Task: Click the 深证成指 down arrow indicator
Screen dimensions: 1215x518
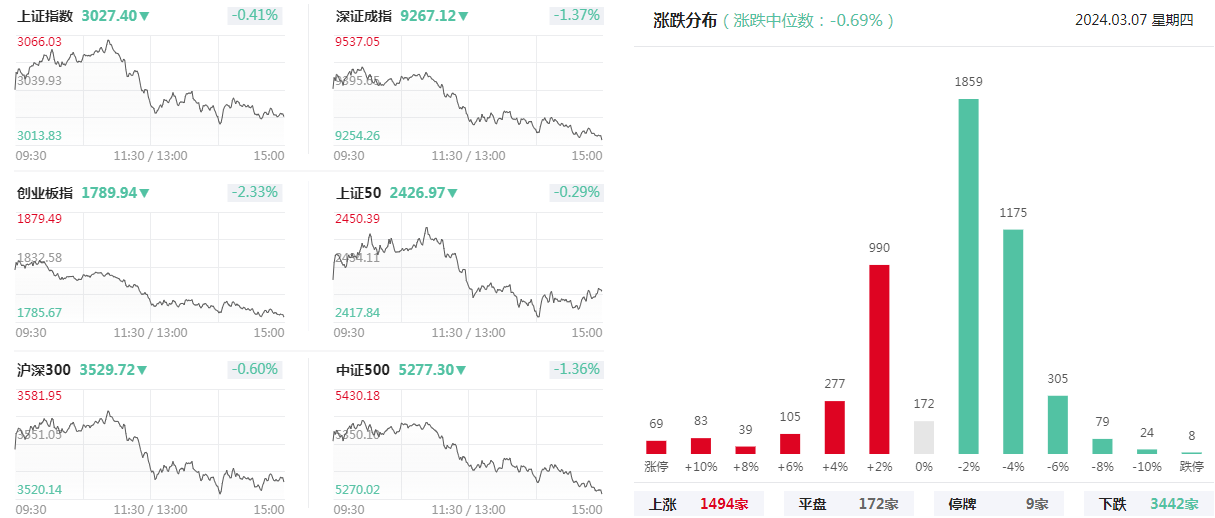Action: click(463, 17)
